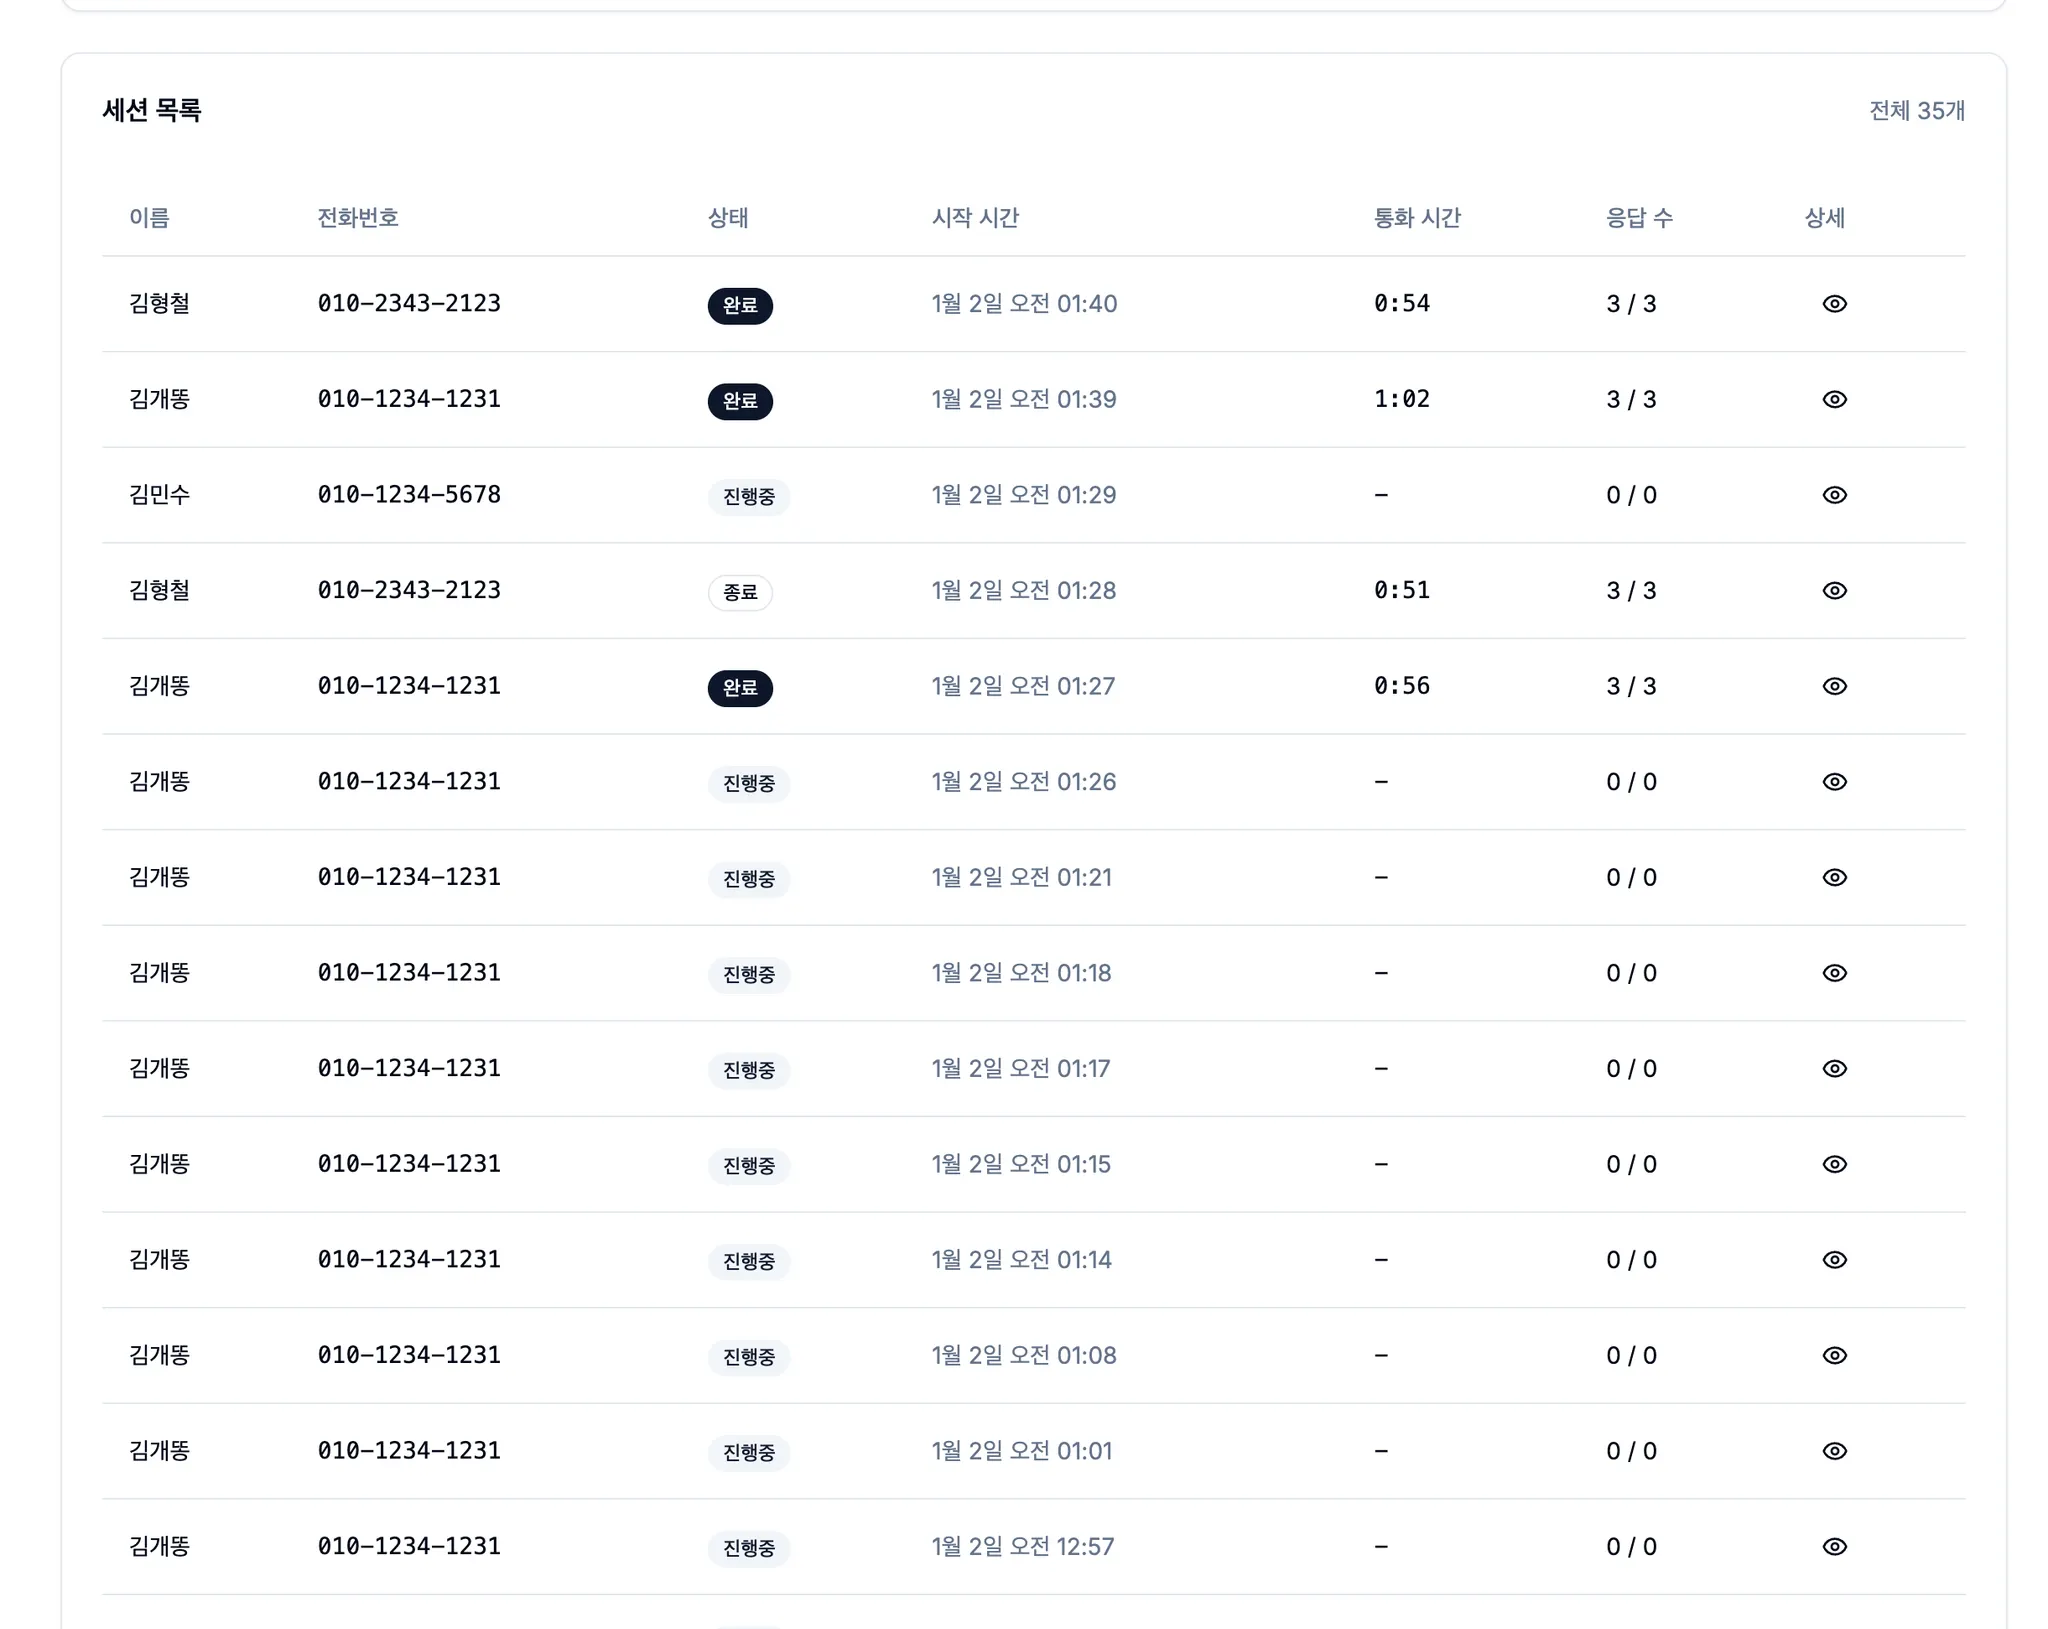Screen dimensions: 2048x1629
Task: Select the 진행중 badge on 김민수's row
Action: (x=748, y=497)
